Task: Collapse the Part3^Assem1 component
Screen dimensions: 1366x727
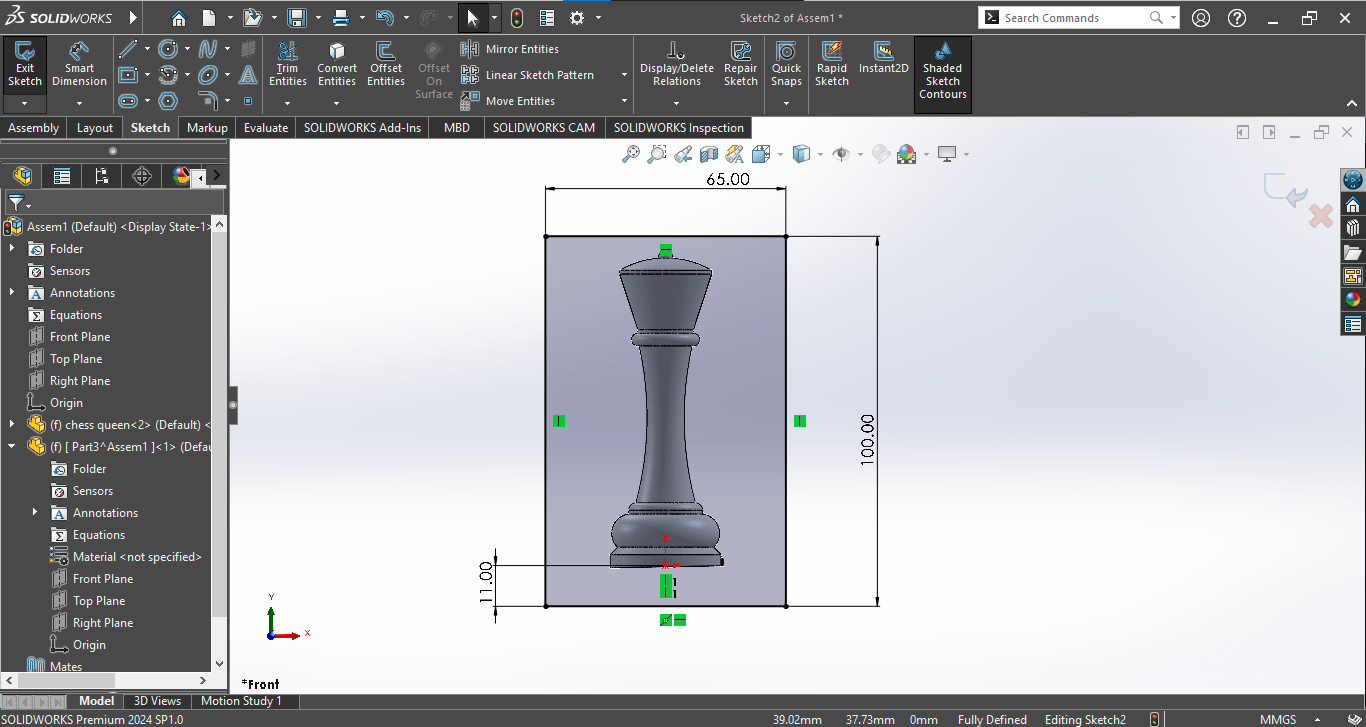Action: click(x=12, y=447)
